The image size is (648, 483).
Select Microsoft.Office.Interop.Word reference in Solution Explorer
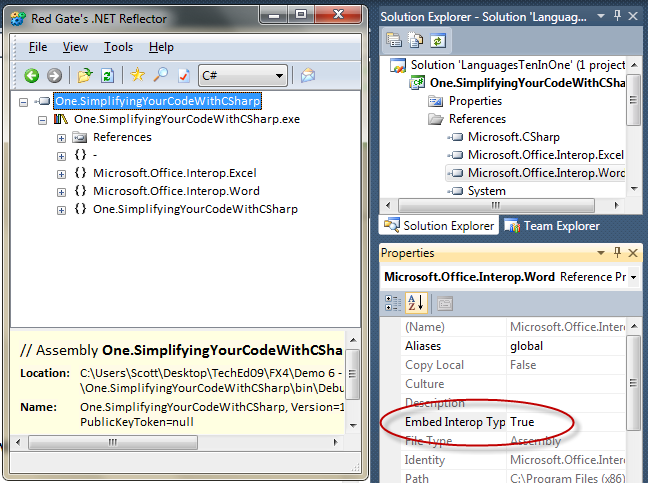pyautogui.click(x=546, y=173)
